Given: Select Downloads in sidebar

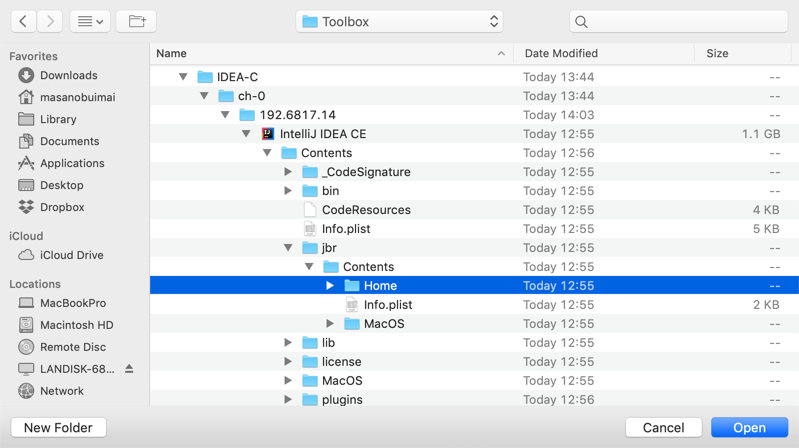Looking at the screenshot, I should click(68, 75).
